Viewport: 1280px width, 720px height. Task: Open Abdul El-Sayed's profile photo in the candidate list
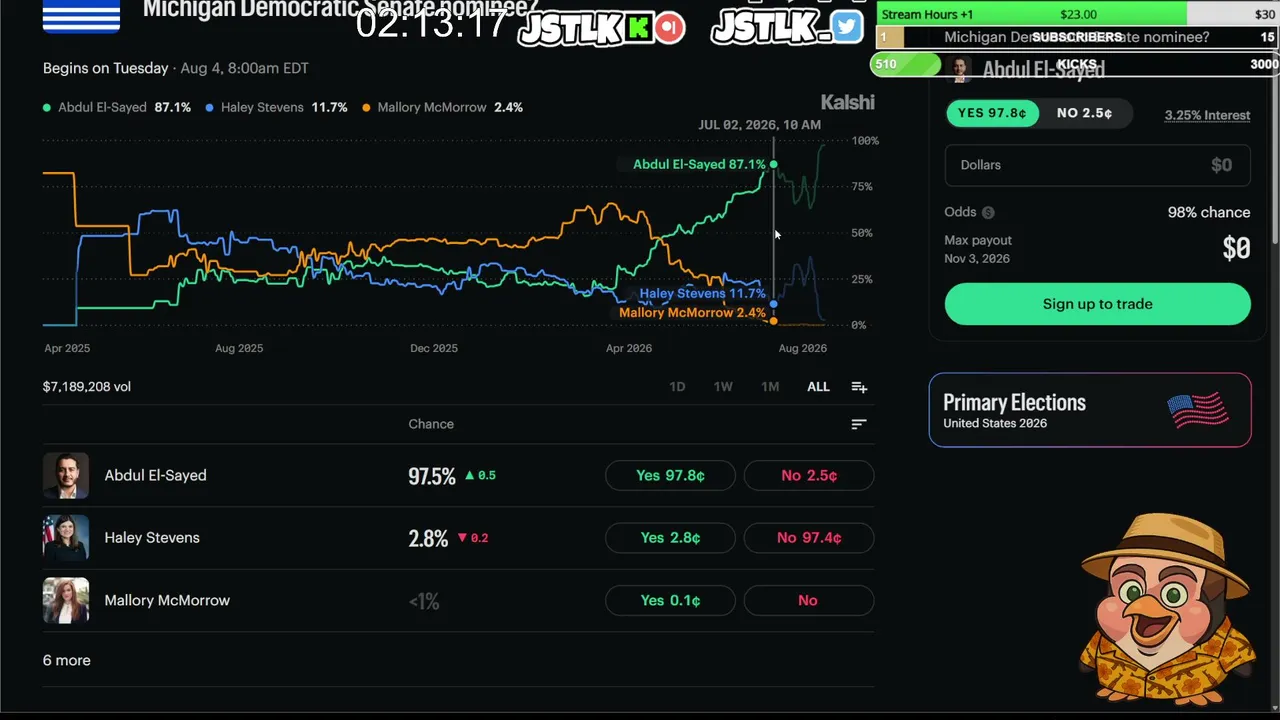pos(66,475)
